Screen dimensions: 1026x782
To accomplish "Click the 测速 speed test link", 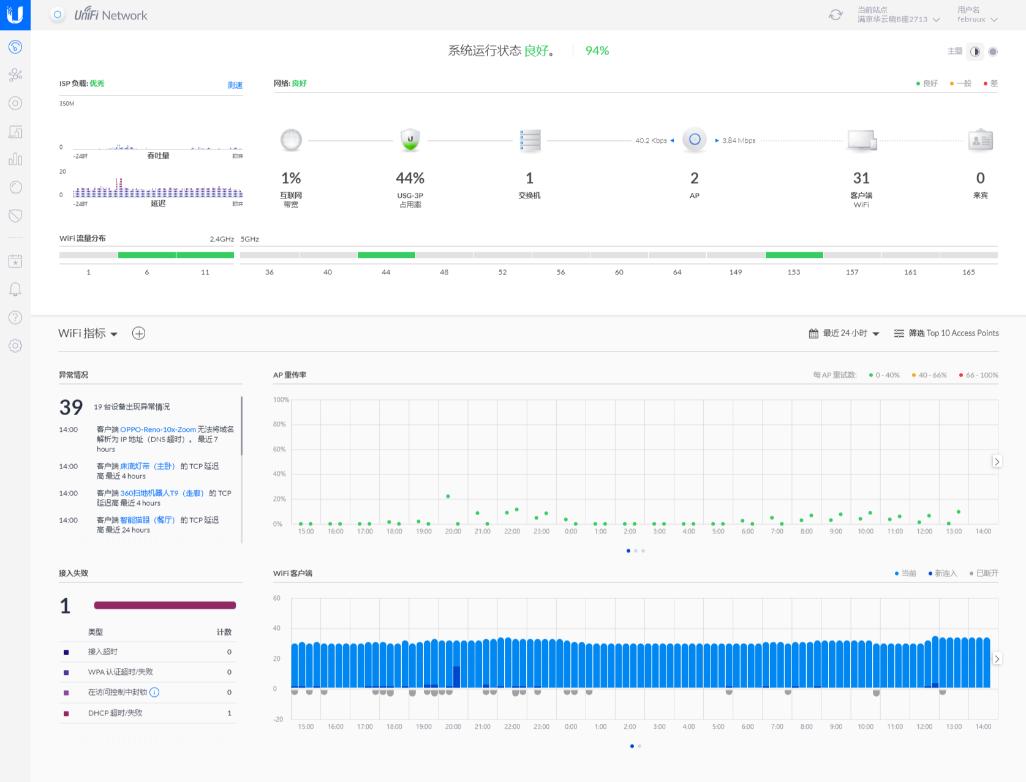I will point(235,85).
